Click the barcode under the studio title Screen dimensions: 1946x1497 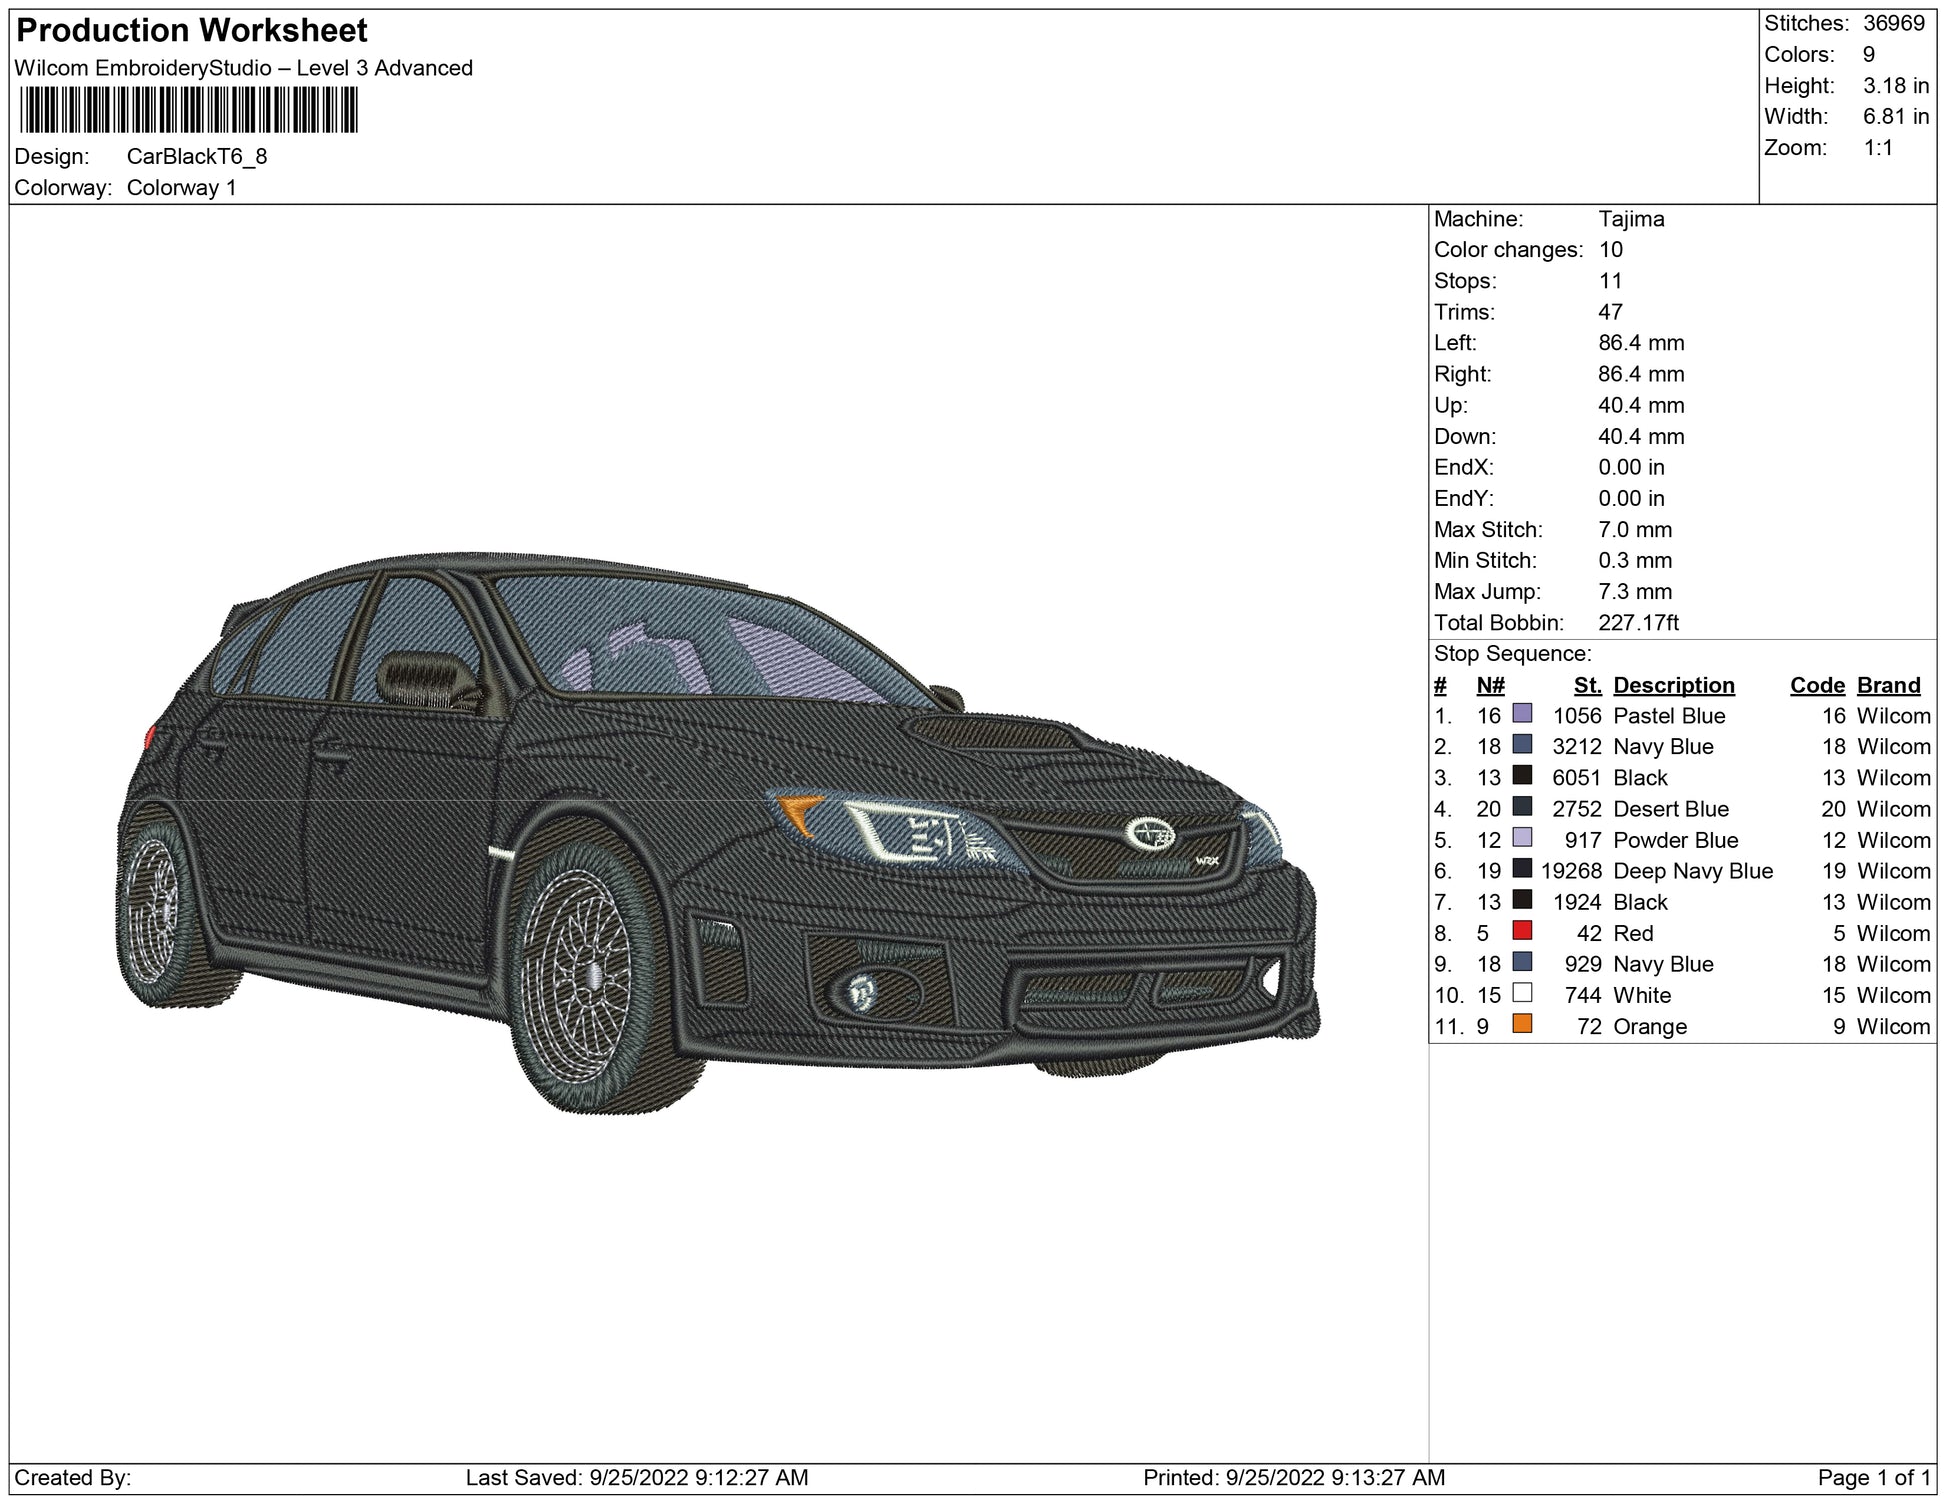pos(188,110)
